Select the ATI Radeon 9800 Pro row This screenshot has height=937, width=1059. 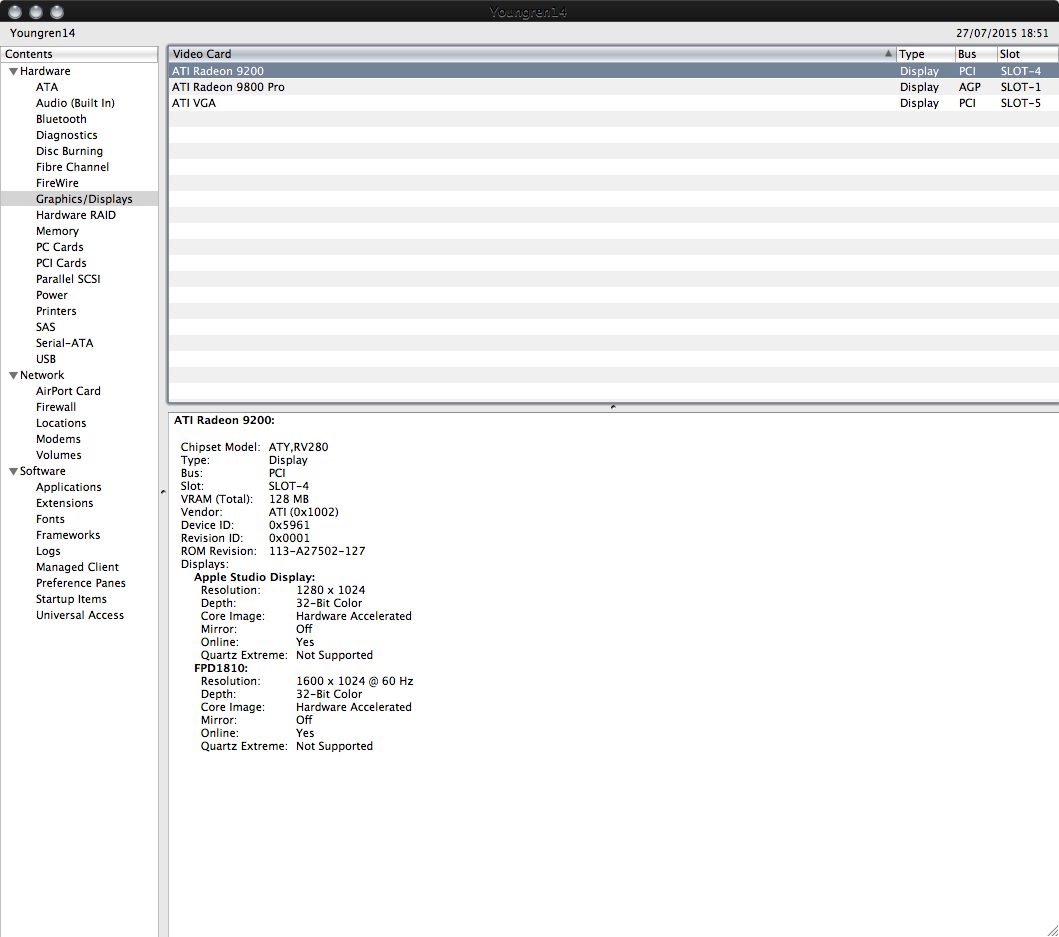(x=613, y=87)
